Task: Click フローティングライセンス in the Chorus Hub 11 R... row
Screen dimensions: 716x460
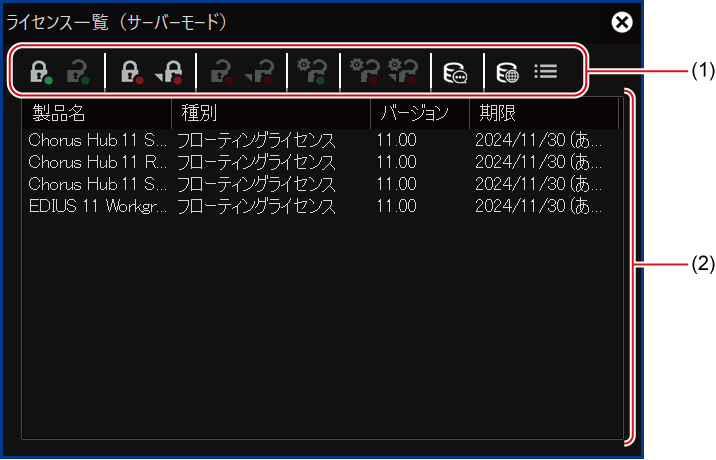Action: [256, 162]
